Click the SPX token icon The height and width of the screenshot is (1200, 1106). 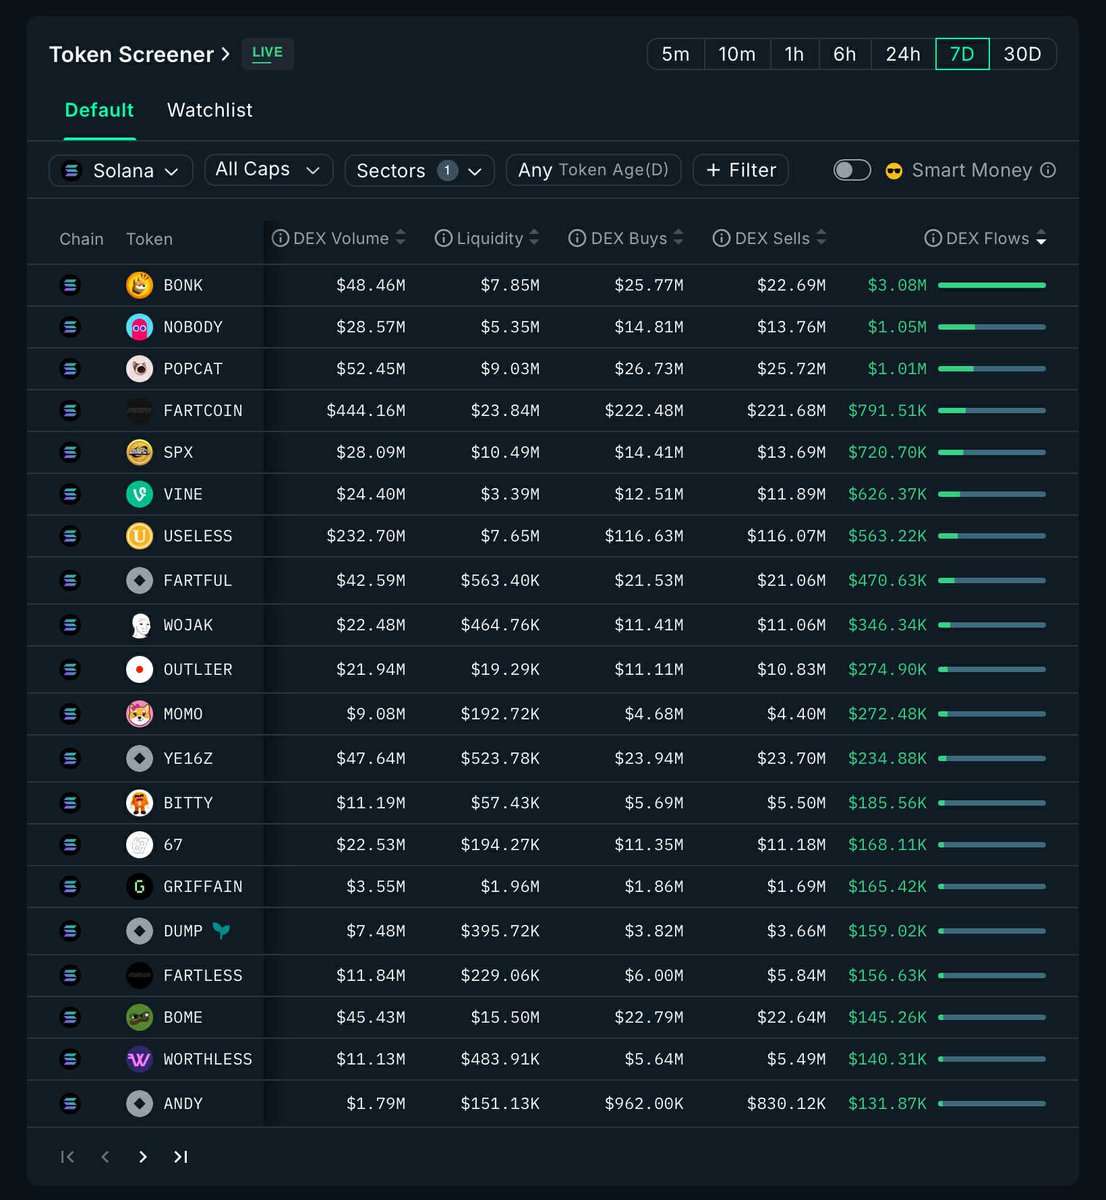point(139,452)
